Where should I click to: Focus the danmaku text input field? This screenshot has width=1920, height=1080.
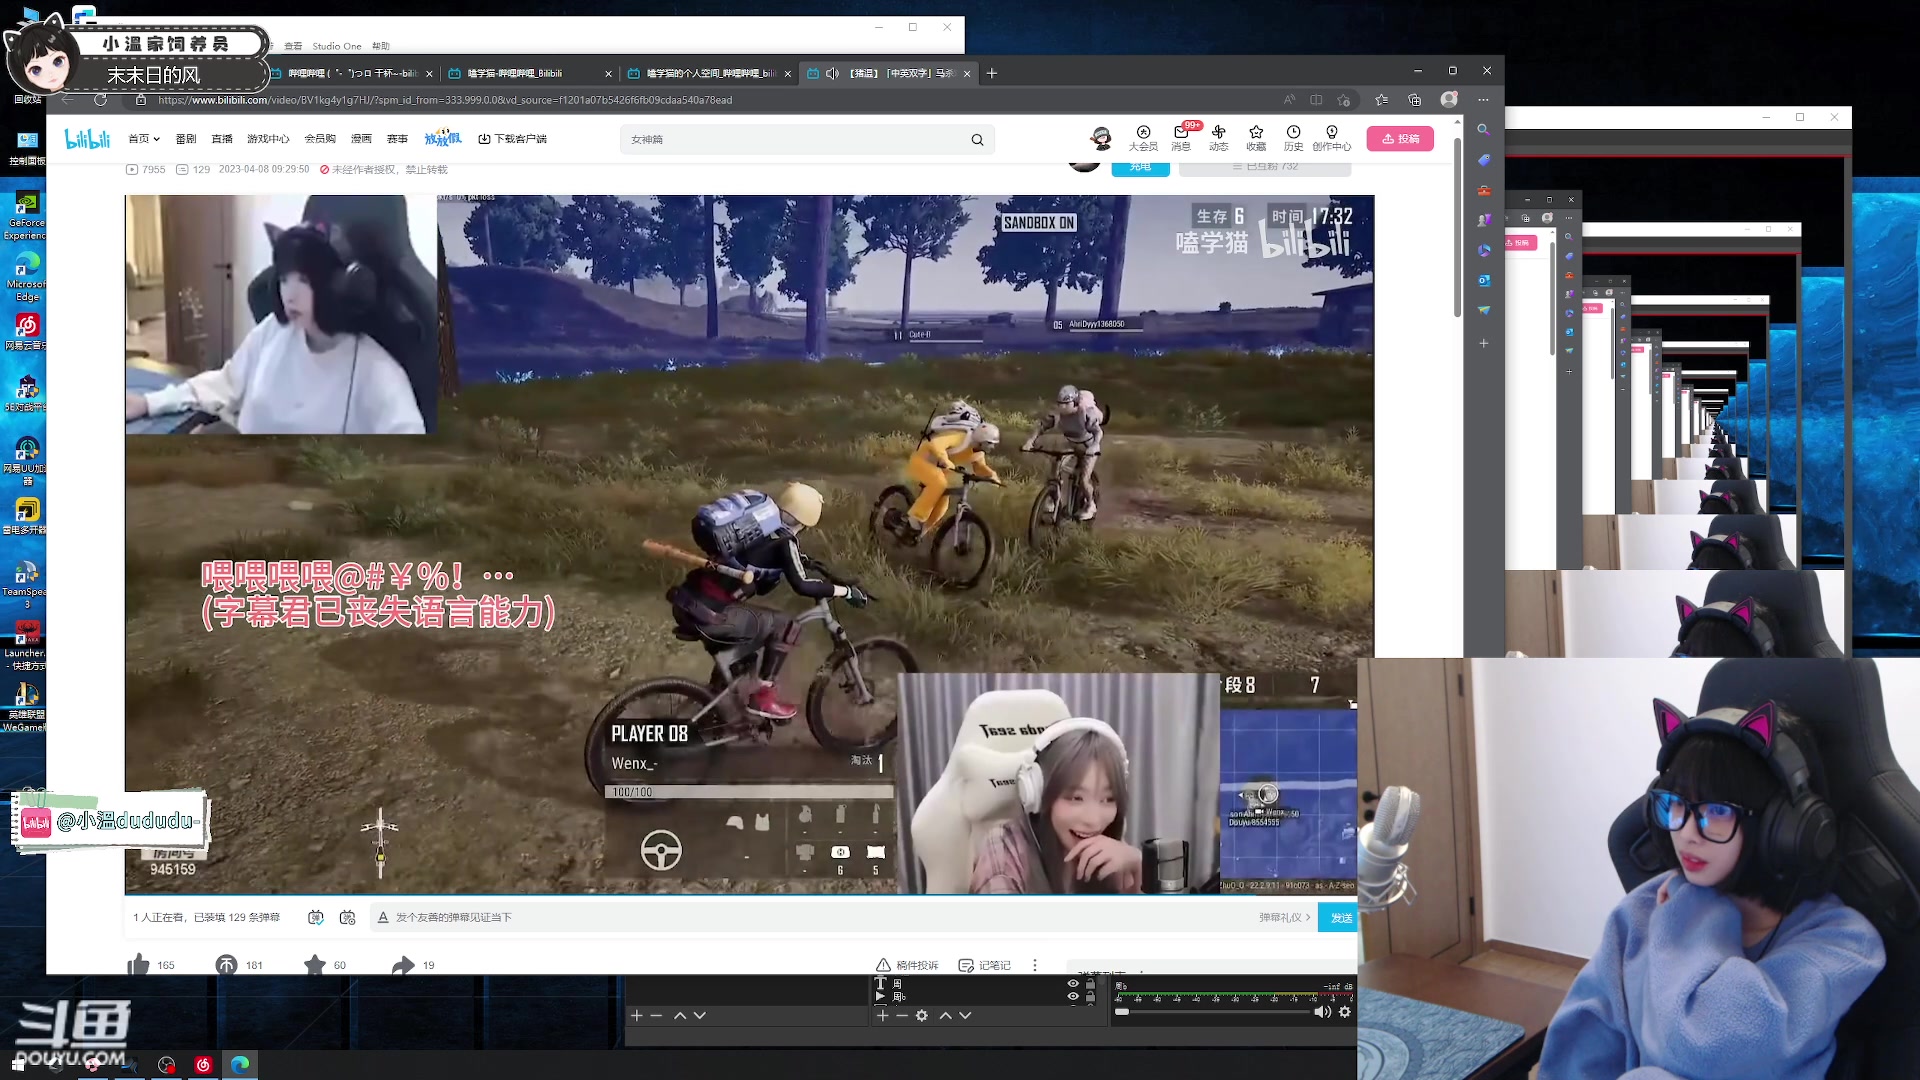coord(820,917)
